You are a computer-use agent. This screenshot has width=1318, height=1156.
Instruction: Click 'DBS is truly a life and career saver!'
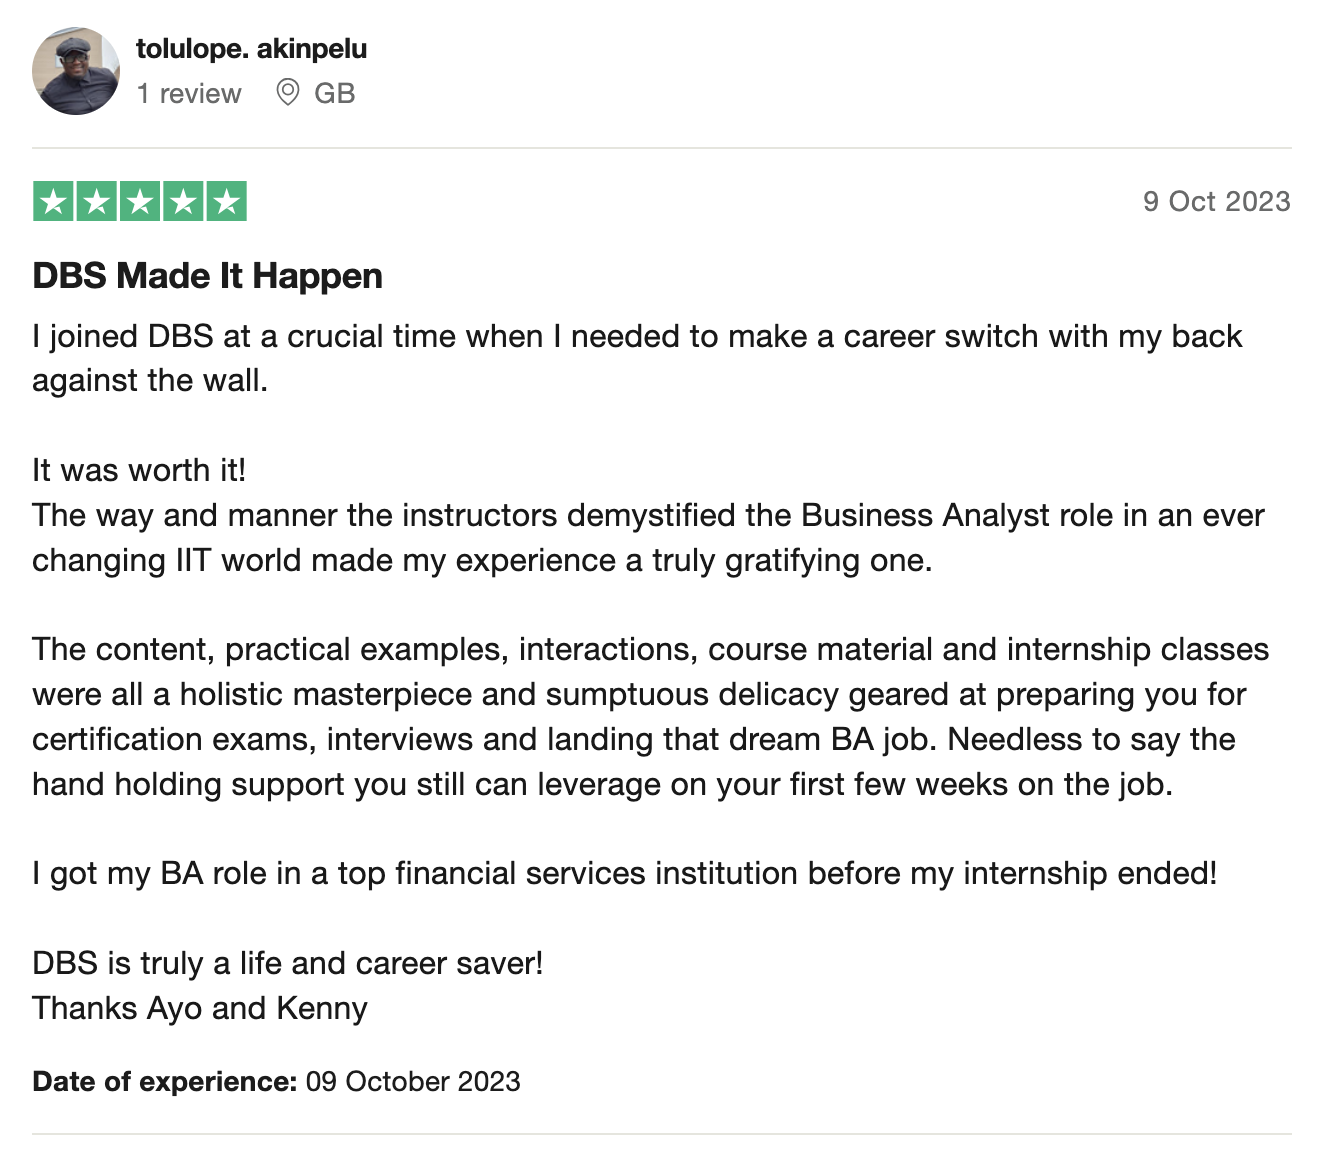[x=288, y=963]
